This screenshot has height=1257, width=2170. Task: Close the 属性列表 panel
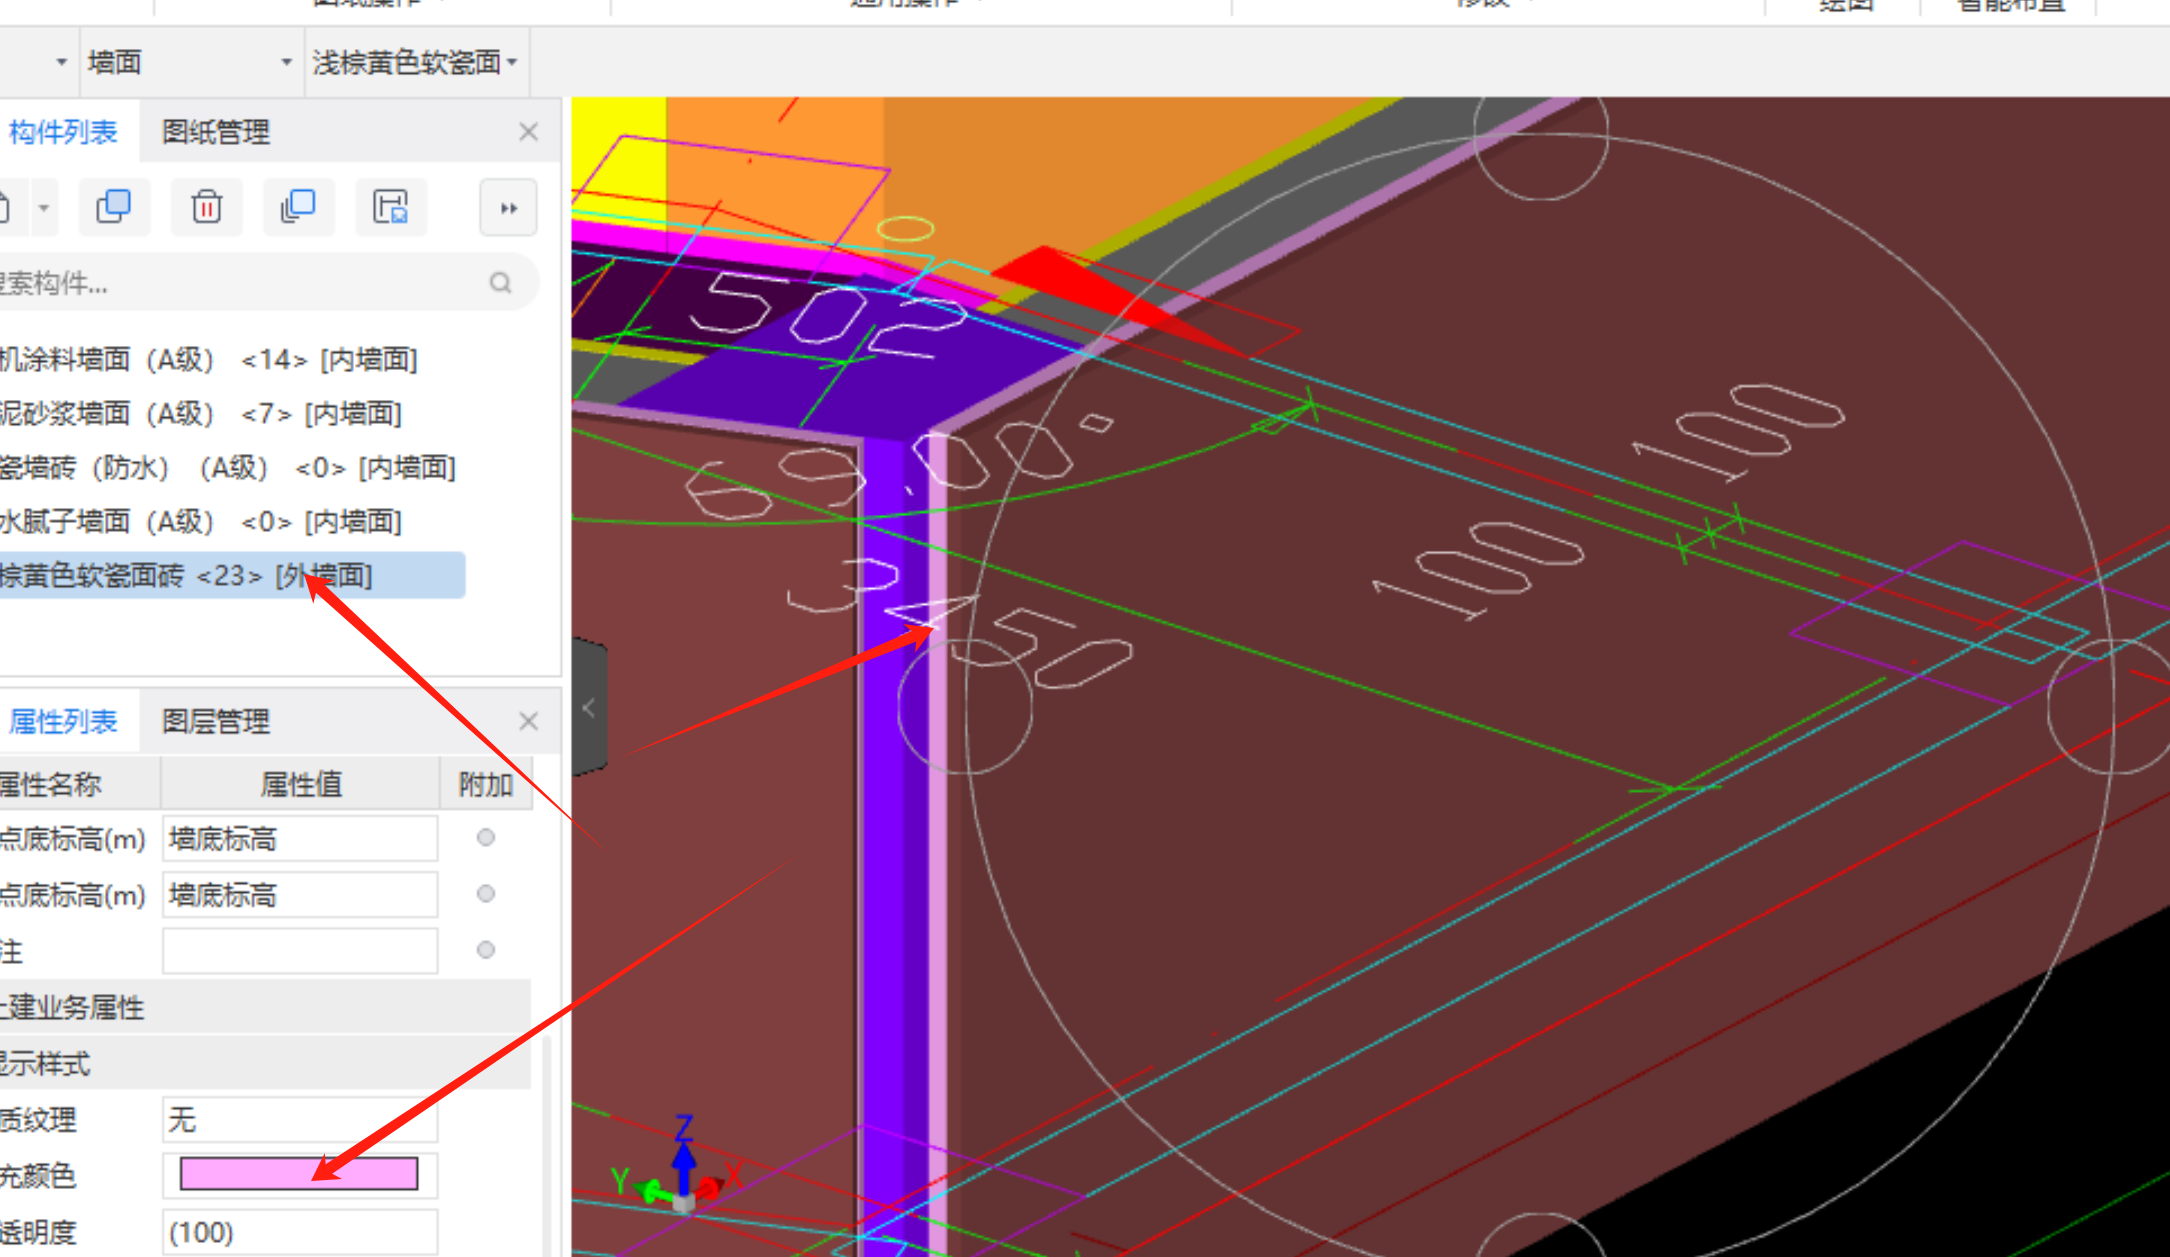[529, 721]
